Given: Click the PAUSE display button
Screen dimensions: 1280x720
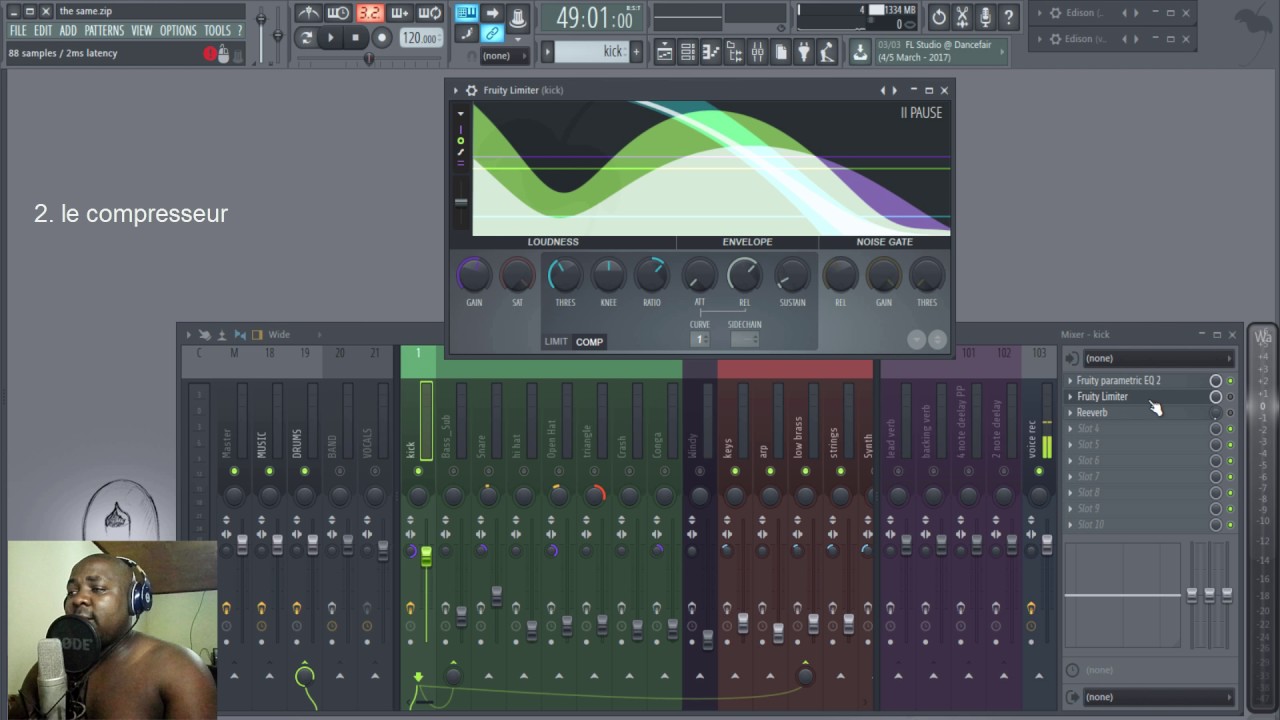Looking at the screenshot, I should point(921,113).
